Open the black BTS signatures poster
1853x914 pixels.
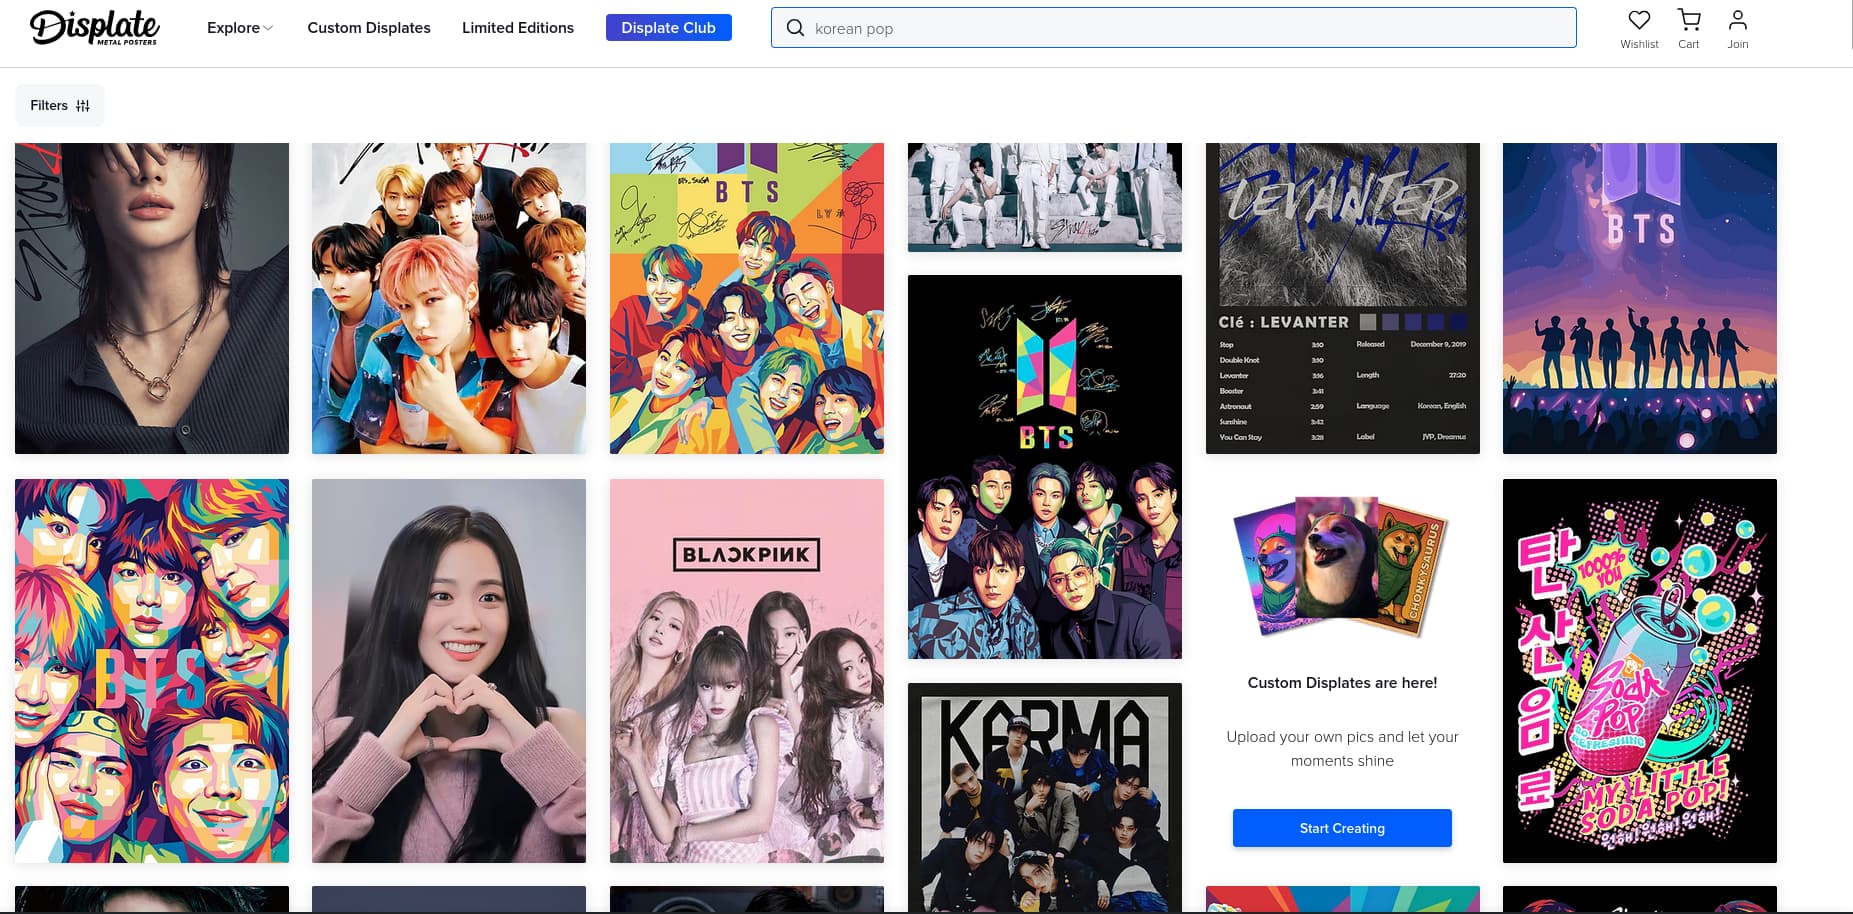[1044, 466]
